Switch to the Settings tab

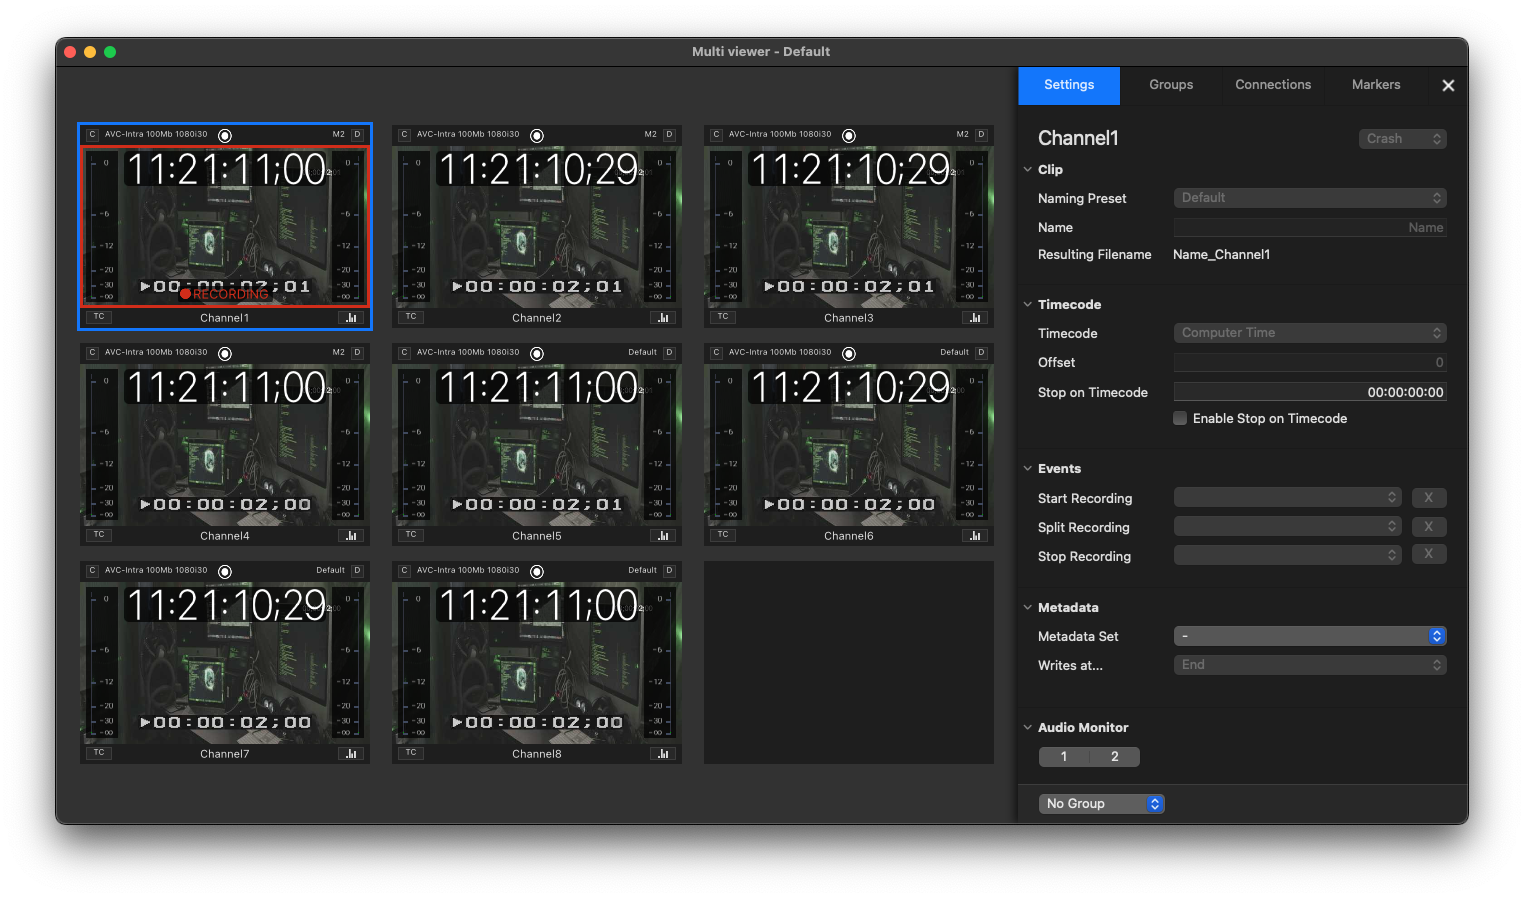click(x=1069, y=85)
